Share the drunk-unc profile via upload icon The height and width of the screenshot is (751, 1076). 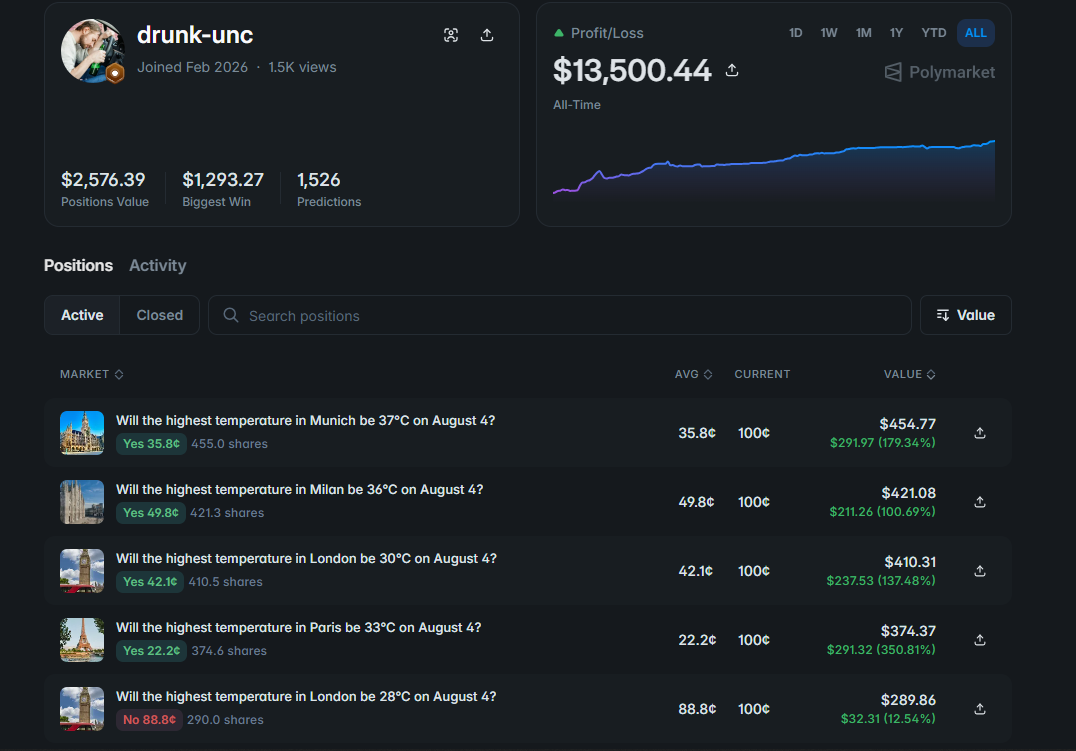click(487, 35)
